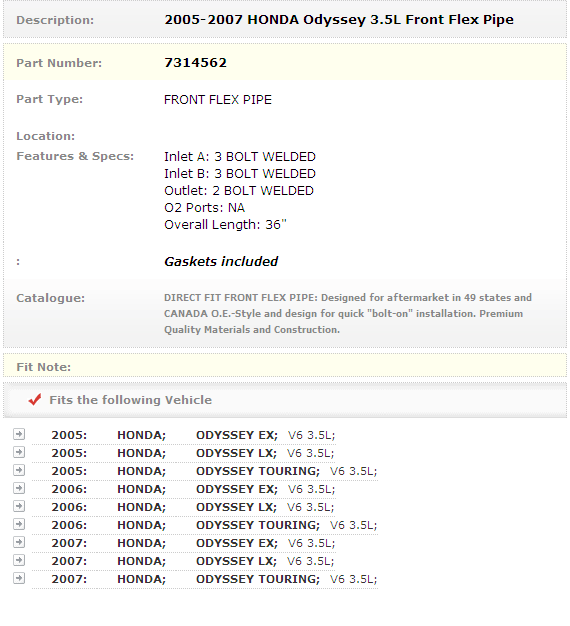Click arrow icon beside 2006 Odyssey EX

coord(19,488)
